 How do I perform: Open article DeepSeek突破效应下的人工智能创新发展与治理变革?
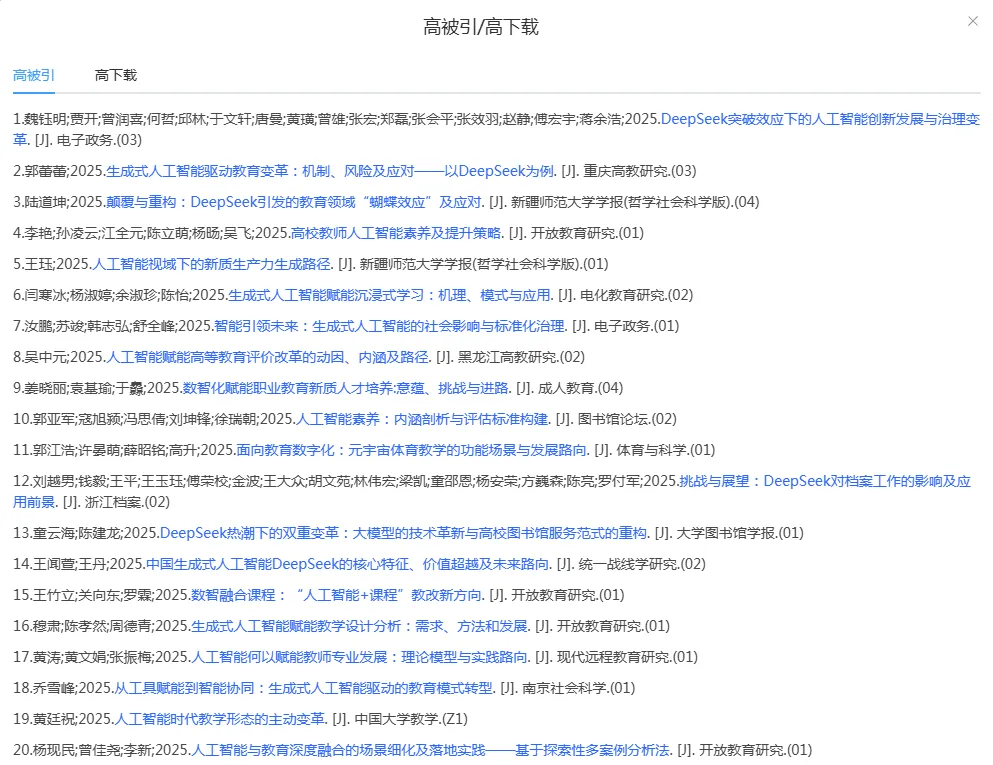point(821,119)
